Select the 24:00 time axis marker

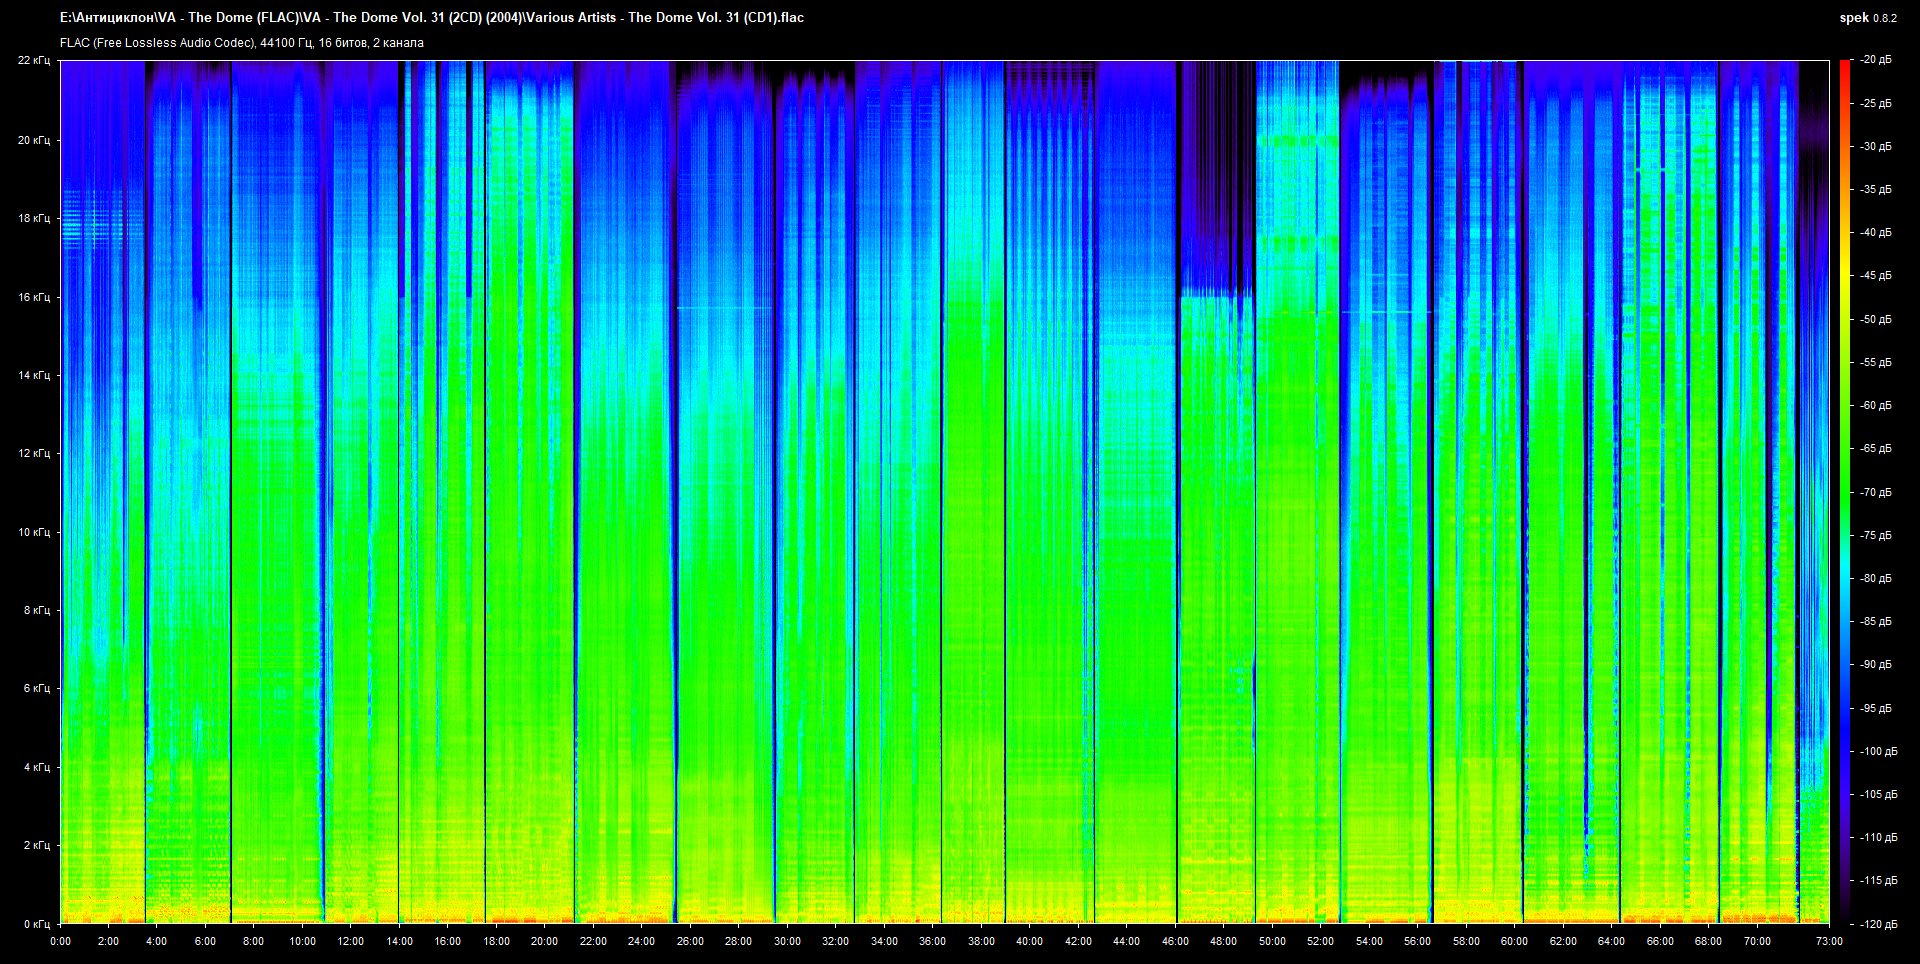tap(641, 941)
